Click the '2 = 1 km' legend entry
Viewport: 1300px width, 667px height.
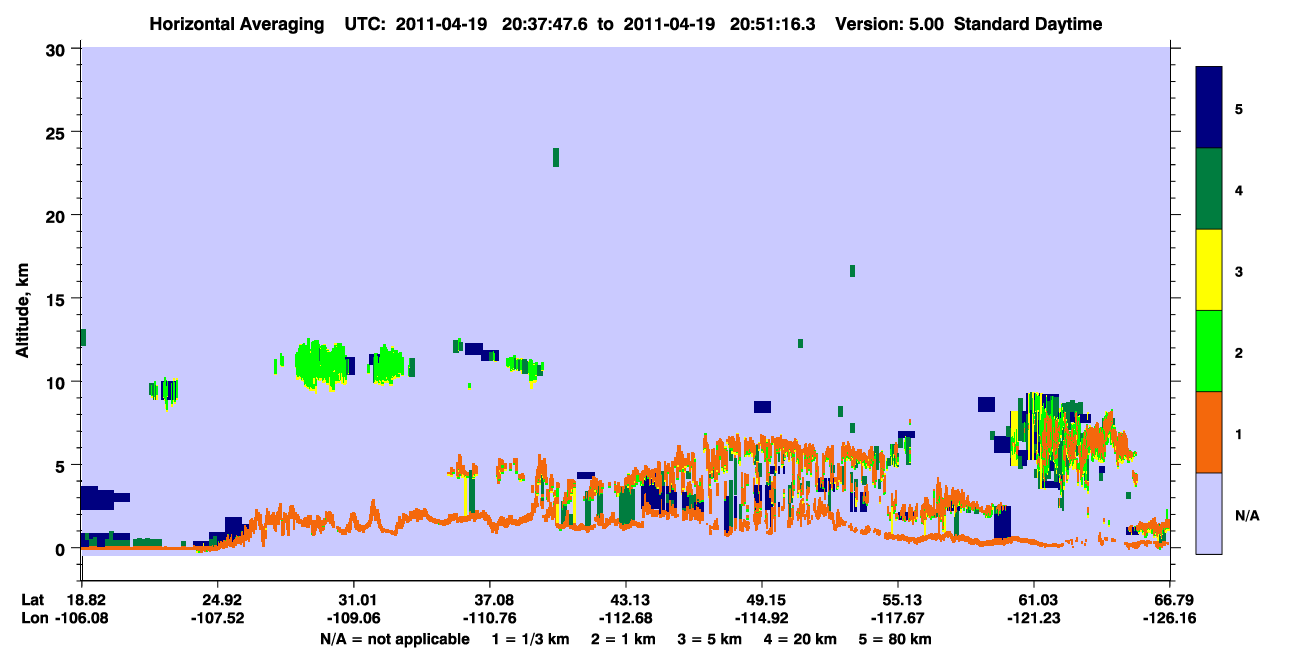coord(623,639)
